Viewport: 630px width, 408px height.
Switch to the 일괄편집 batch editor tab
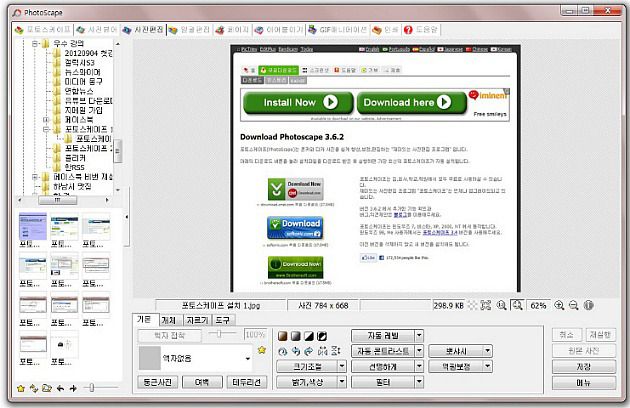tap(189, 30)
